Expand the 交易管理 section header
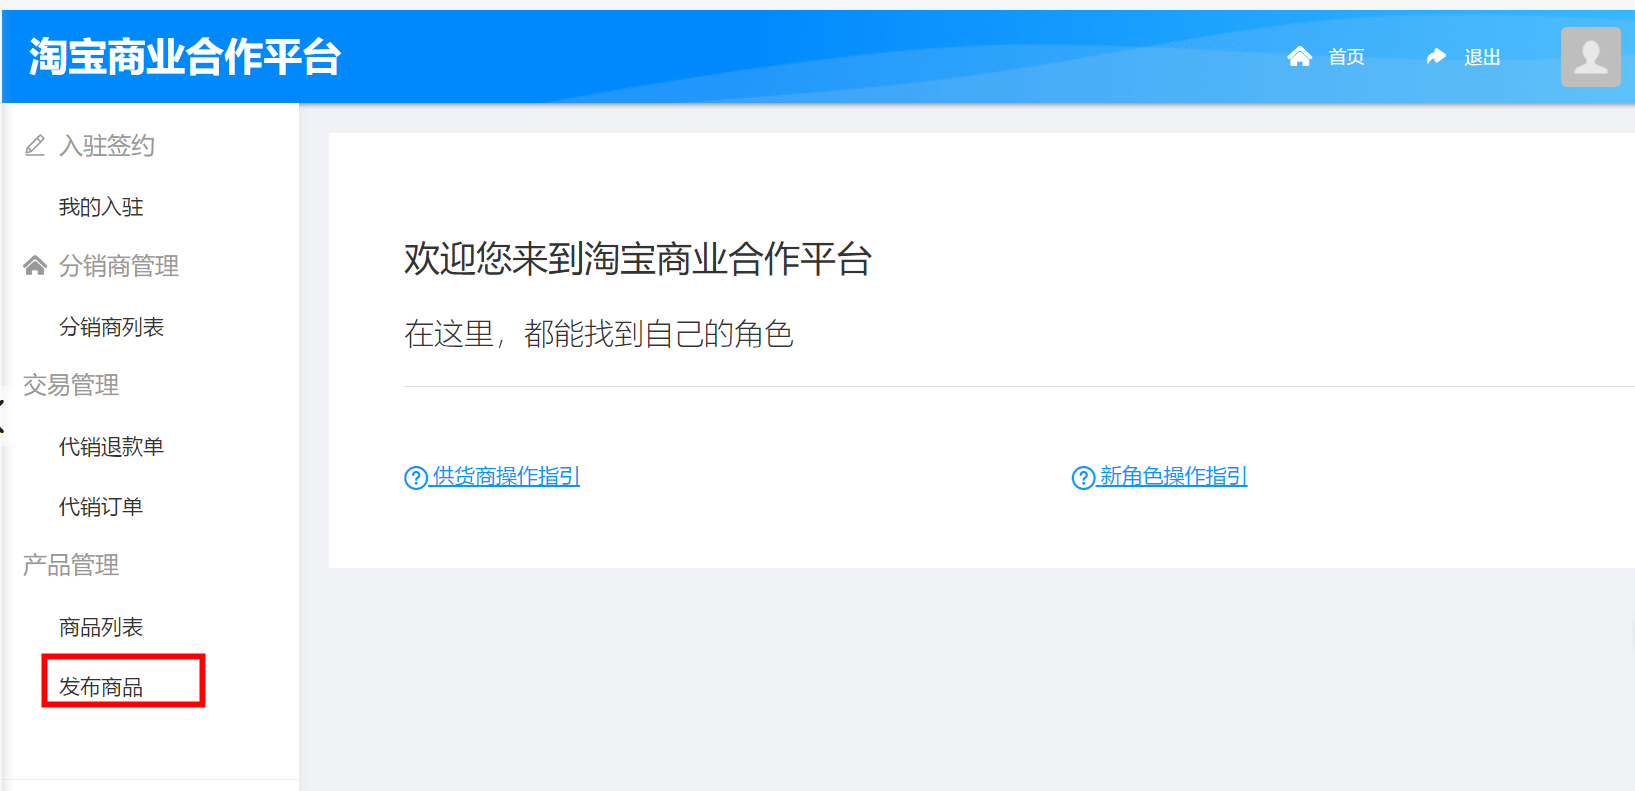The width and height of the screenshot is (1635, 791). click(x=71, y=385)
